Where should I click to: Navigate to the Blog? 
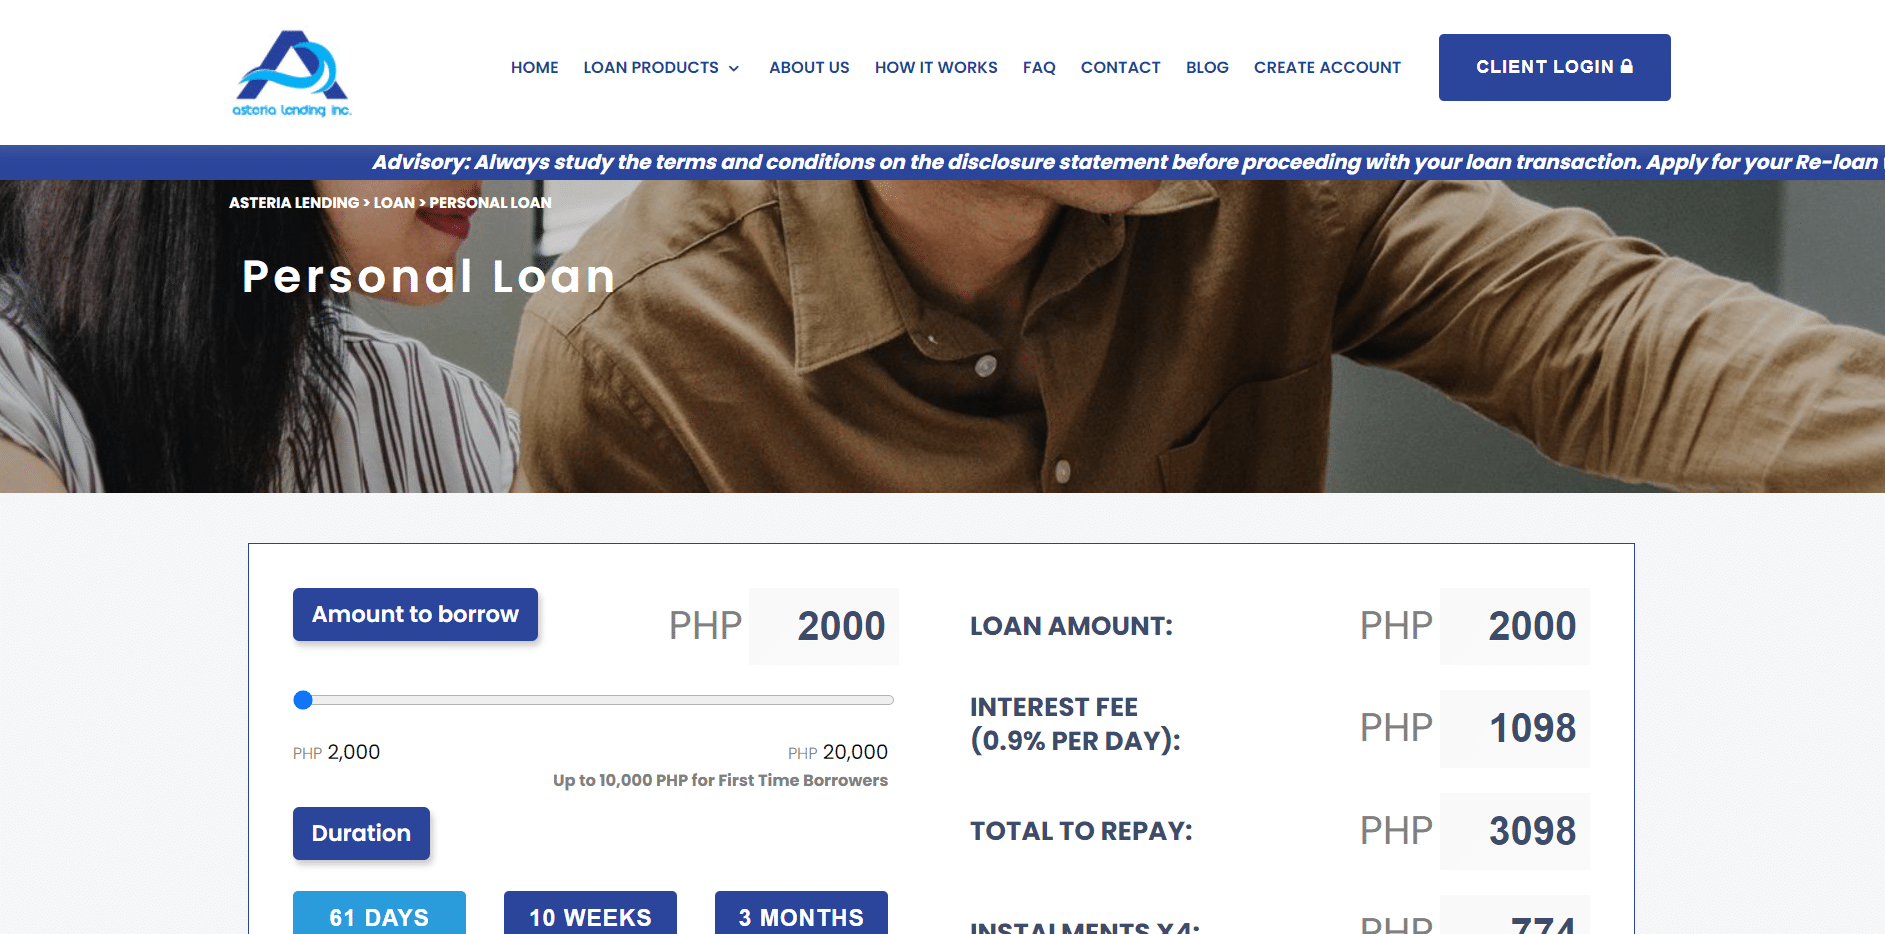coord(1207,67)
